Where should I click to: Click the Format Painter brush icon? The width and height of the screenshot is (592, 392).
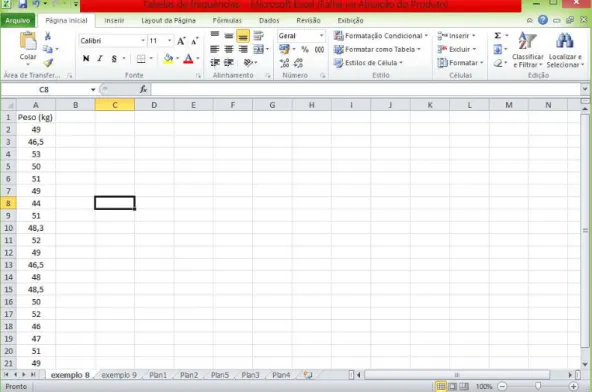(48, 63)
